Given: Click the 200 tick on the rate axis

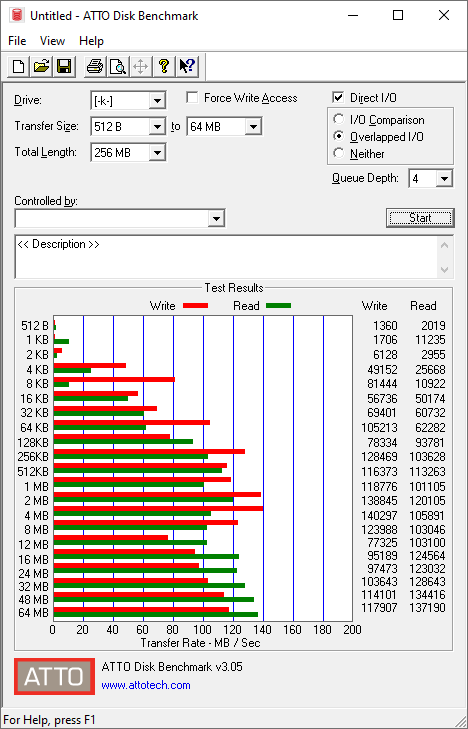Looking at the screenshot, I should (x=353, y=630).
